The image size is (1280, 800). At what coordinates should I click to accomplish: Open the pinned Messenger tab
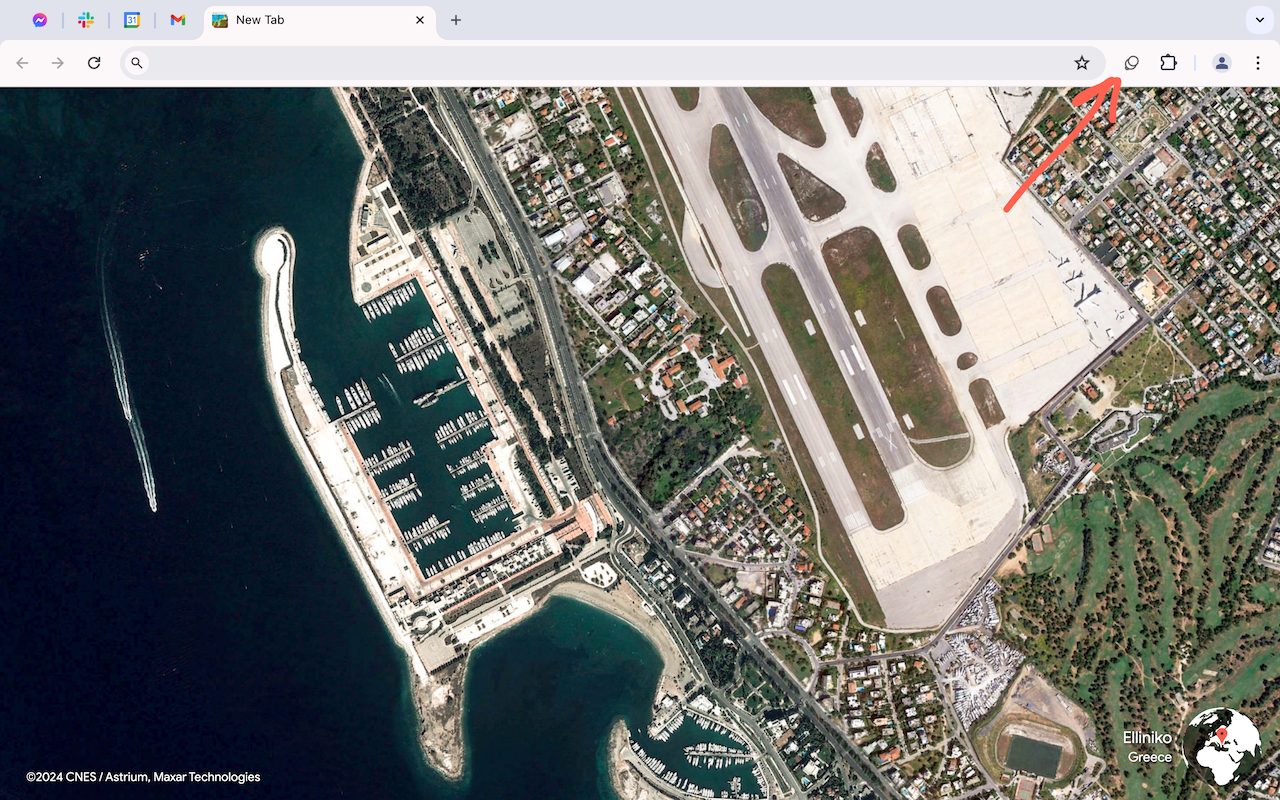pyautogui.click(x=40, y=20)
